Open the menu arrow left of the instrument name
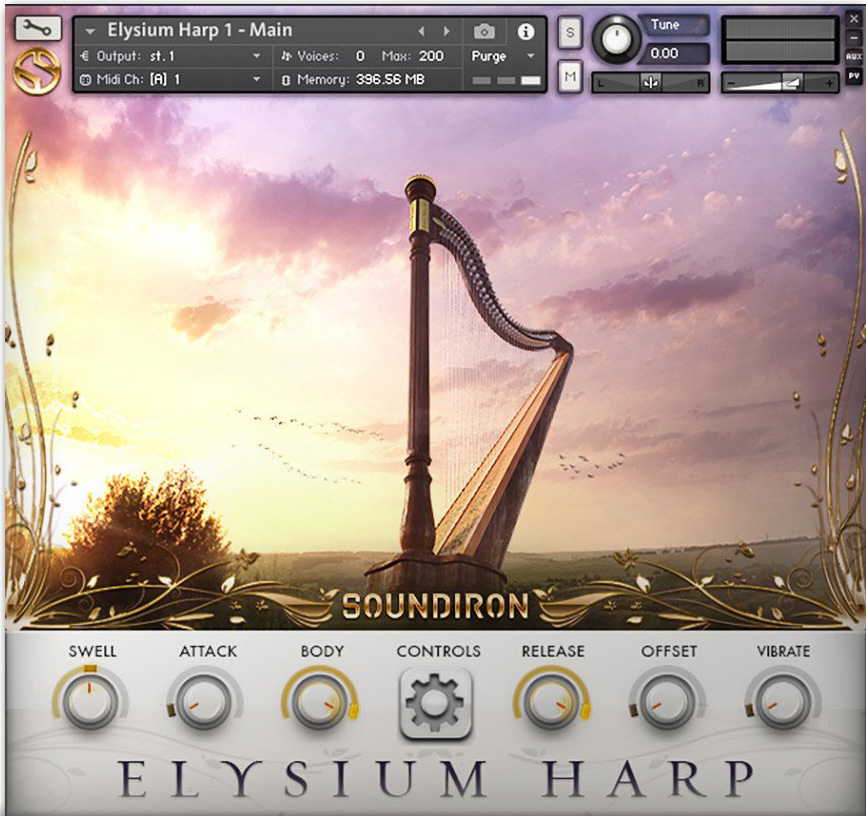866x816 pixels. [91, 31]
